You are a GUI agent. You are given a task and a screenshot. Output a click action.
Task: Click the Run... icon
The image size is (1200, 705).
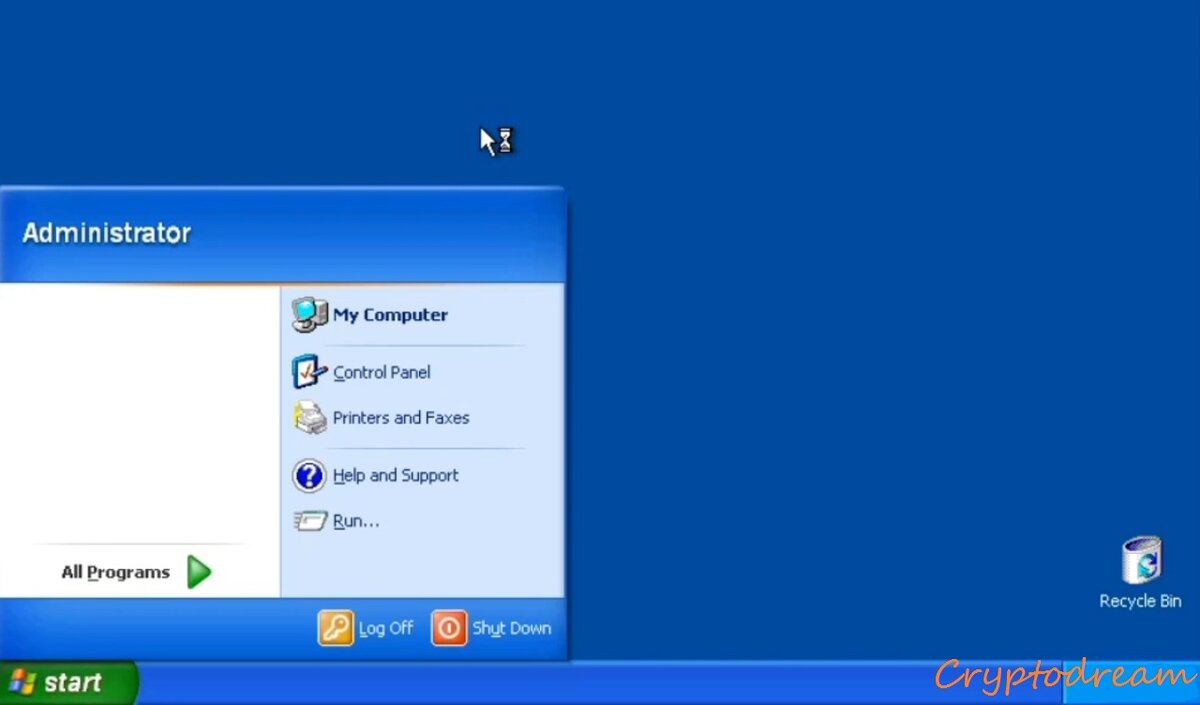click(x=309, y=520)
